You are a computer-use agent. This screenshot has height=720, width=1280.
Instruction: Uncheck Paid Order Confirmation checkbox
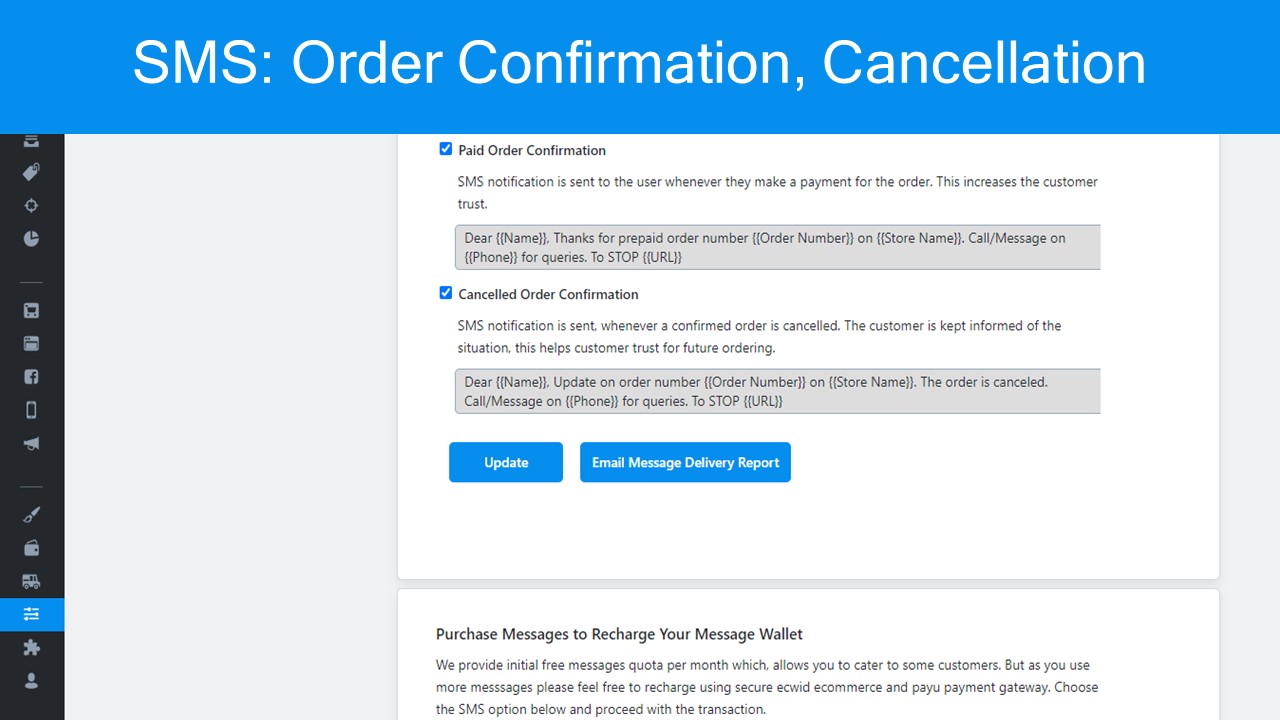(x=446, y=149)
